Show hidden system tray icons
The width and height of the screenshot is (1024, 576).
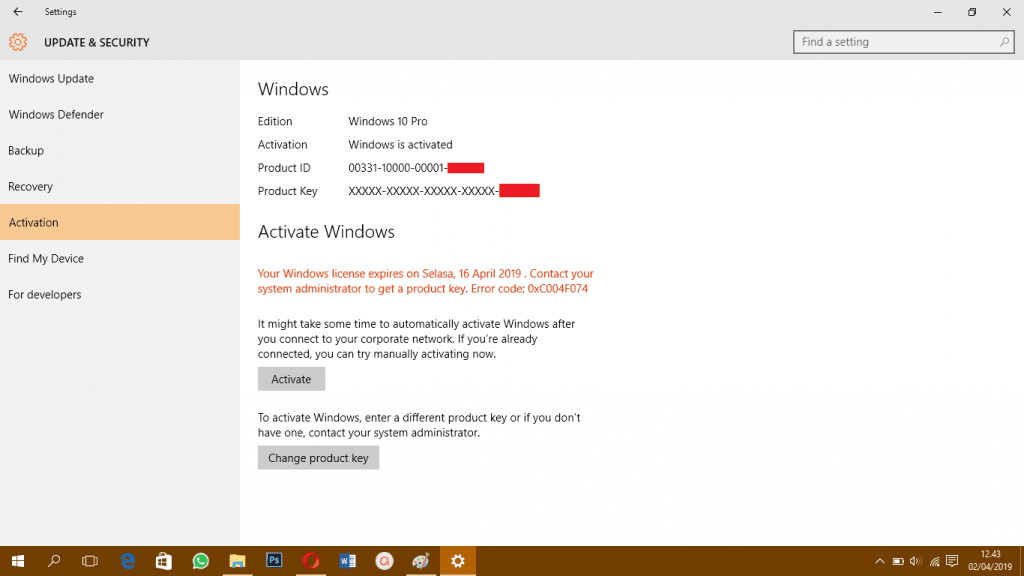880,561
